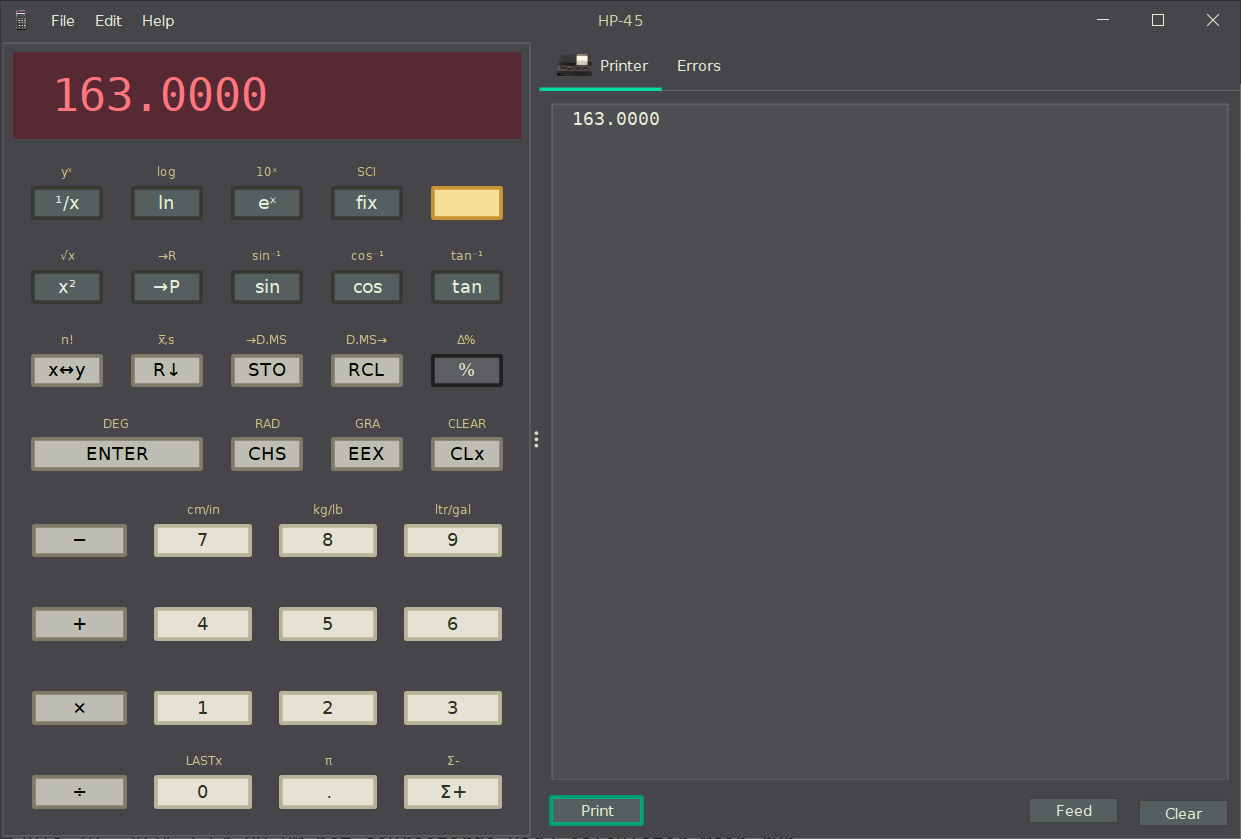Open the Help menu

(158, 20)
